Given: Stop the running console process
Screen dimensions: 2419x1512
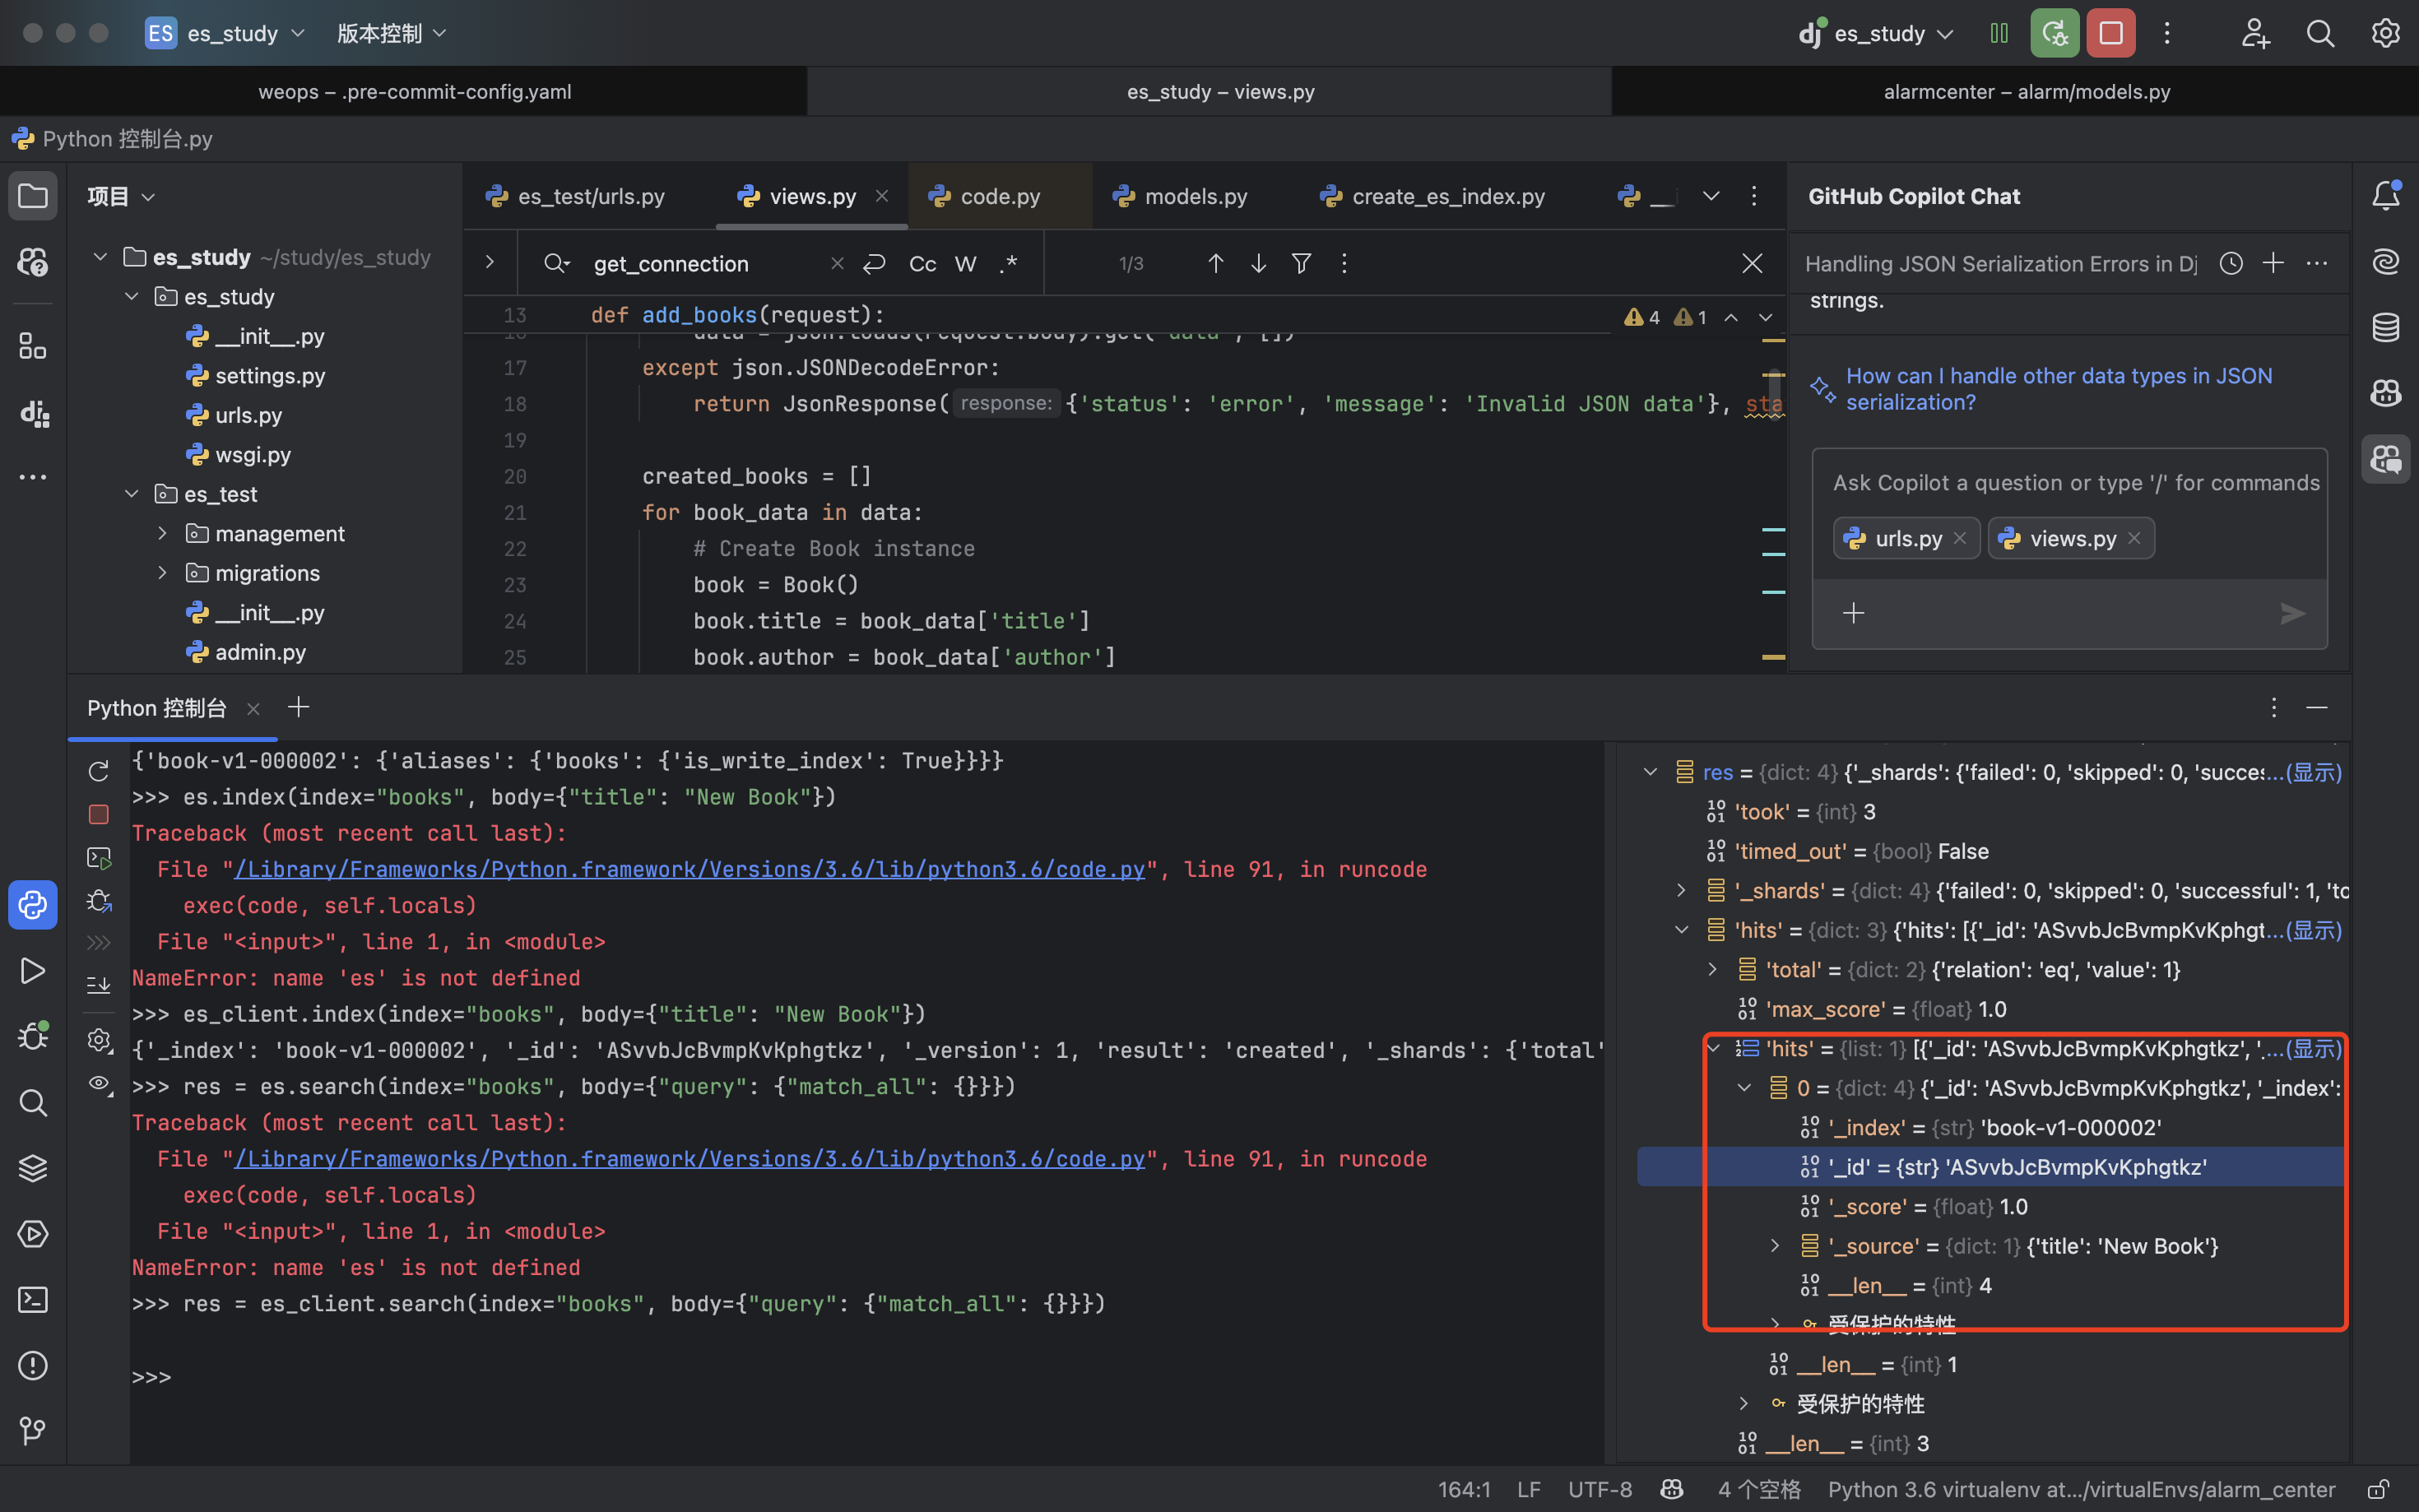Looking at the screenshot, I should tap(98, 814).
